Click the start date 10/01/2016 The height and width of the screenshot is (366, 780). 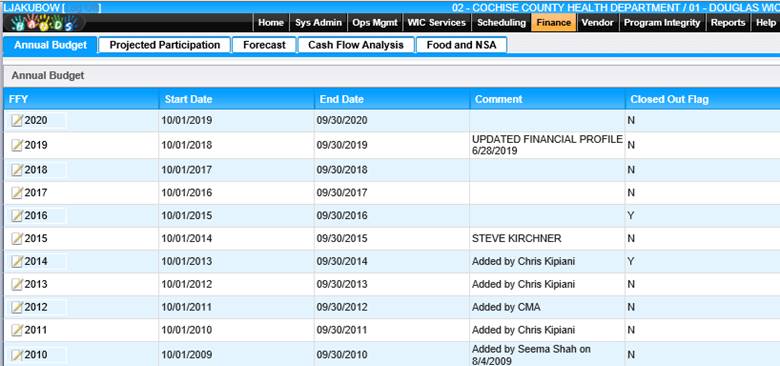[x=187, y=193]
